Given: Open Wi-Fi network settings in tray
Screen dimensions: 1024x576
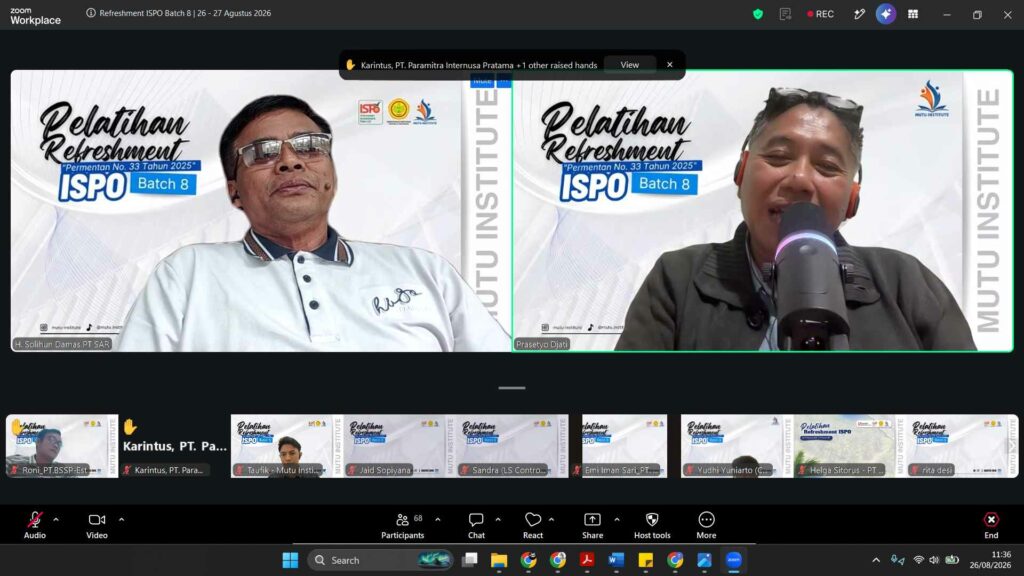Looking at the screenshot, I should pyautogui.click(x=918, y=560).
